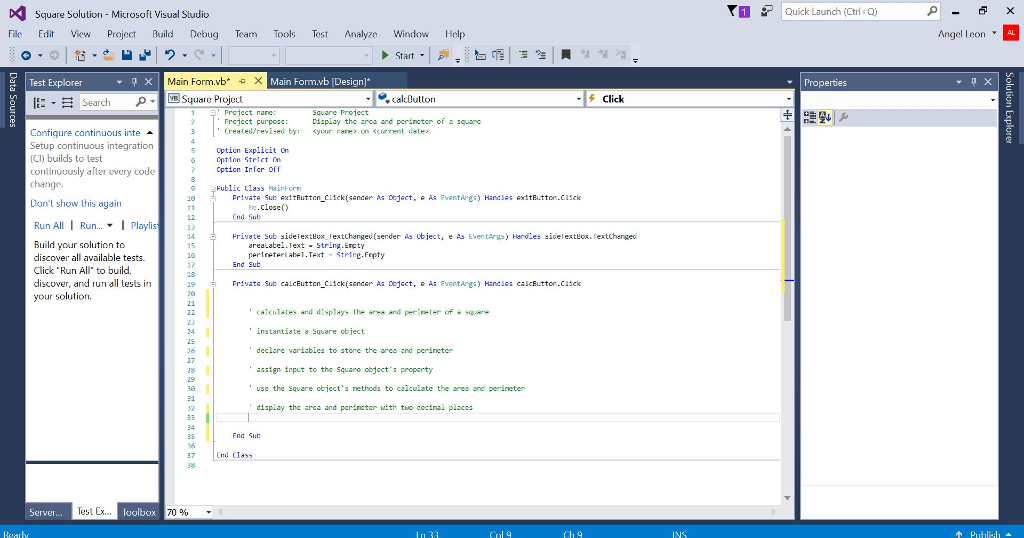Click the Properties Alphabetical sort icon
Image resolution: width=1024 pixels, height=538 pixels.
[825, 118]
